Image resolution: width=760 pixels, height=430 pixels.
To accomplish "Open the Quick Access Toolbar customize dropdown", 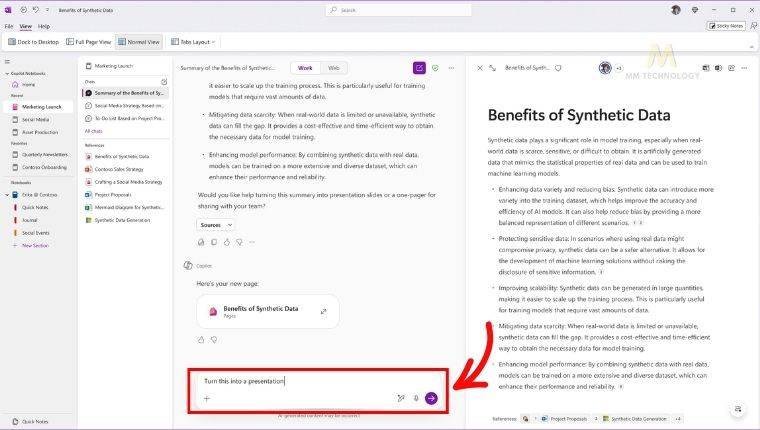I will coord(47,10).
